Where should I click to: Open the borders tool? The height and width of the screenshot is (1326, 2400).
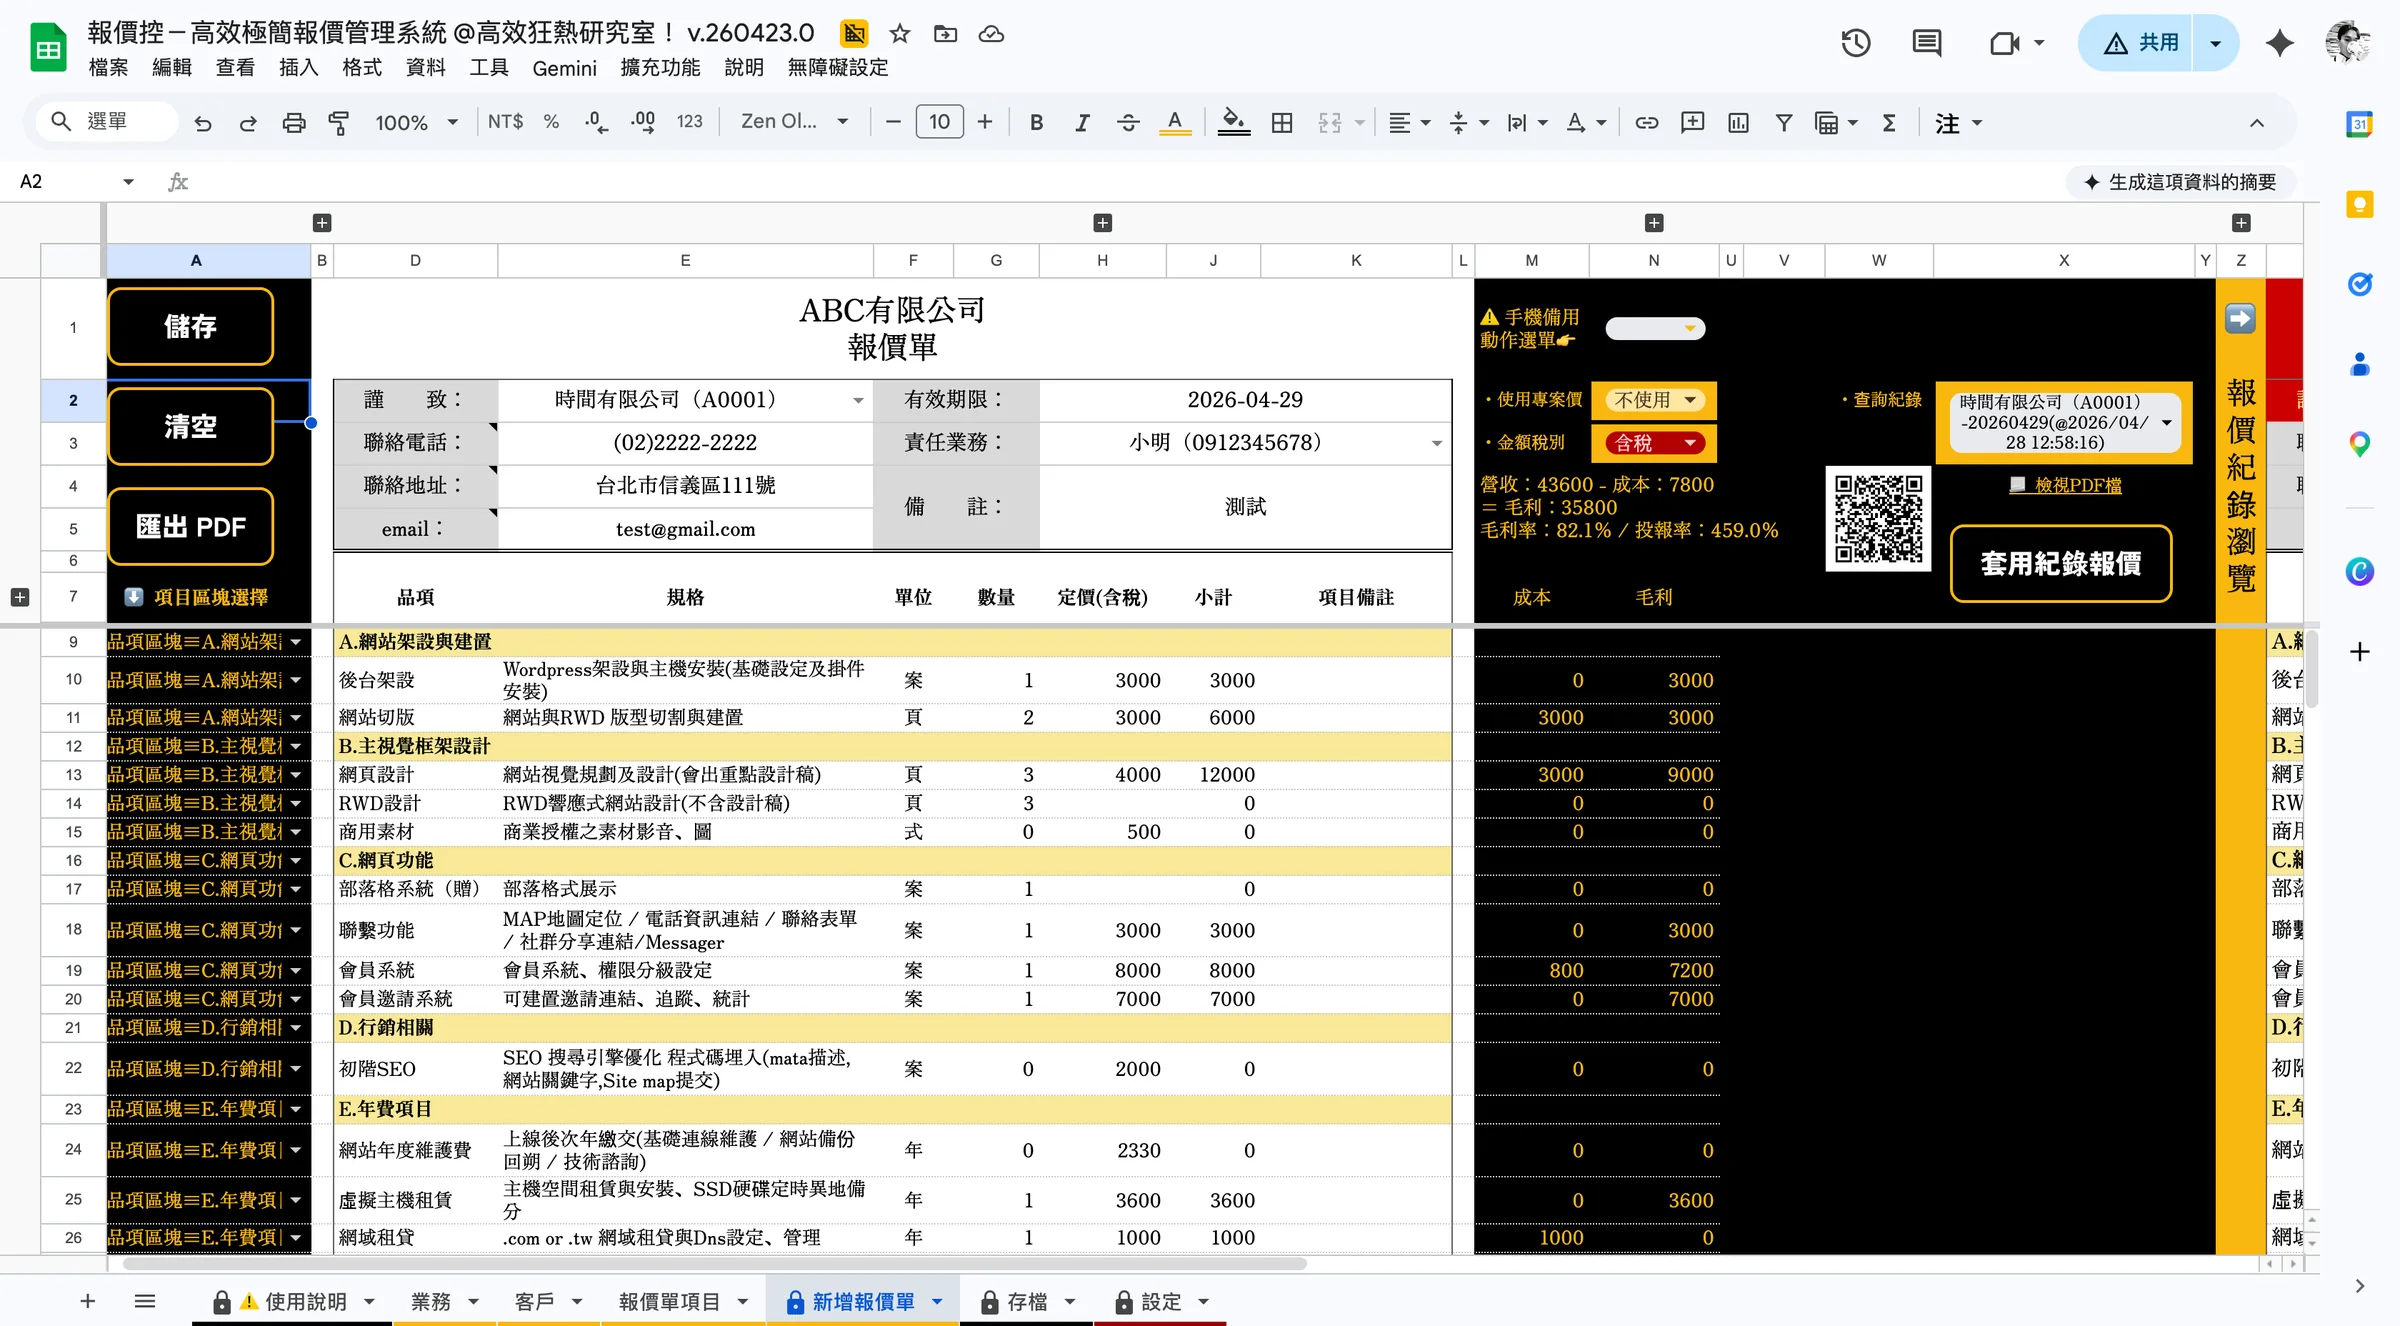click(x=1282, y=123)
